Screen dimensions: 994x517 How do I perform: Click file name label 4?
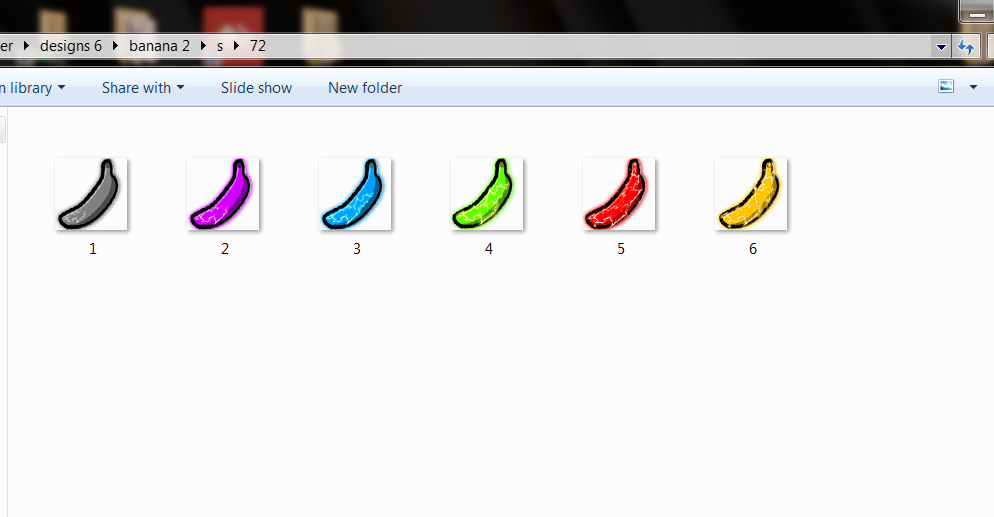(489, 249)
